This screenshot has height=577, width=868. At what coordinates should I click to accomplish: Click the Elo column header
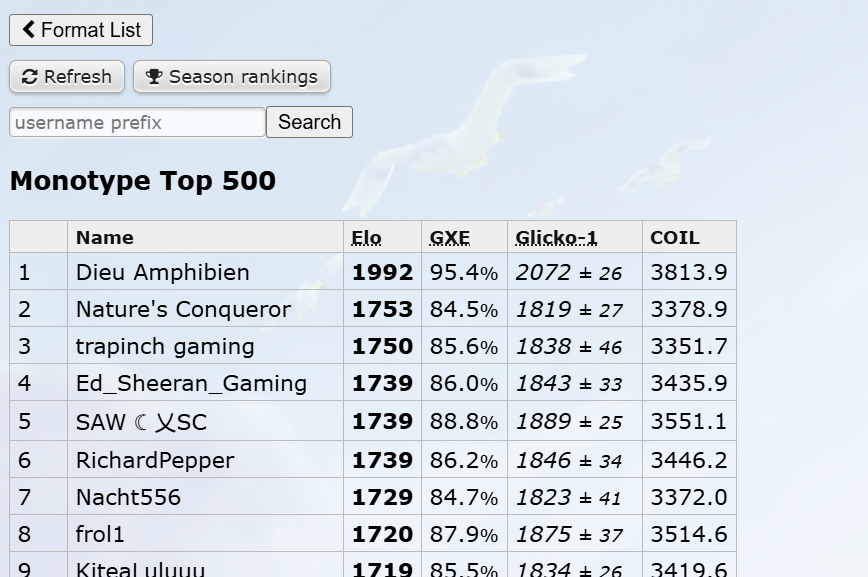pyautogui.click(x=366, y=238)
